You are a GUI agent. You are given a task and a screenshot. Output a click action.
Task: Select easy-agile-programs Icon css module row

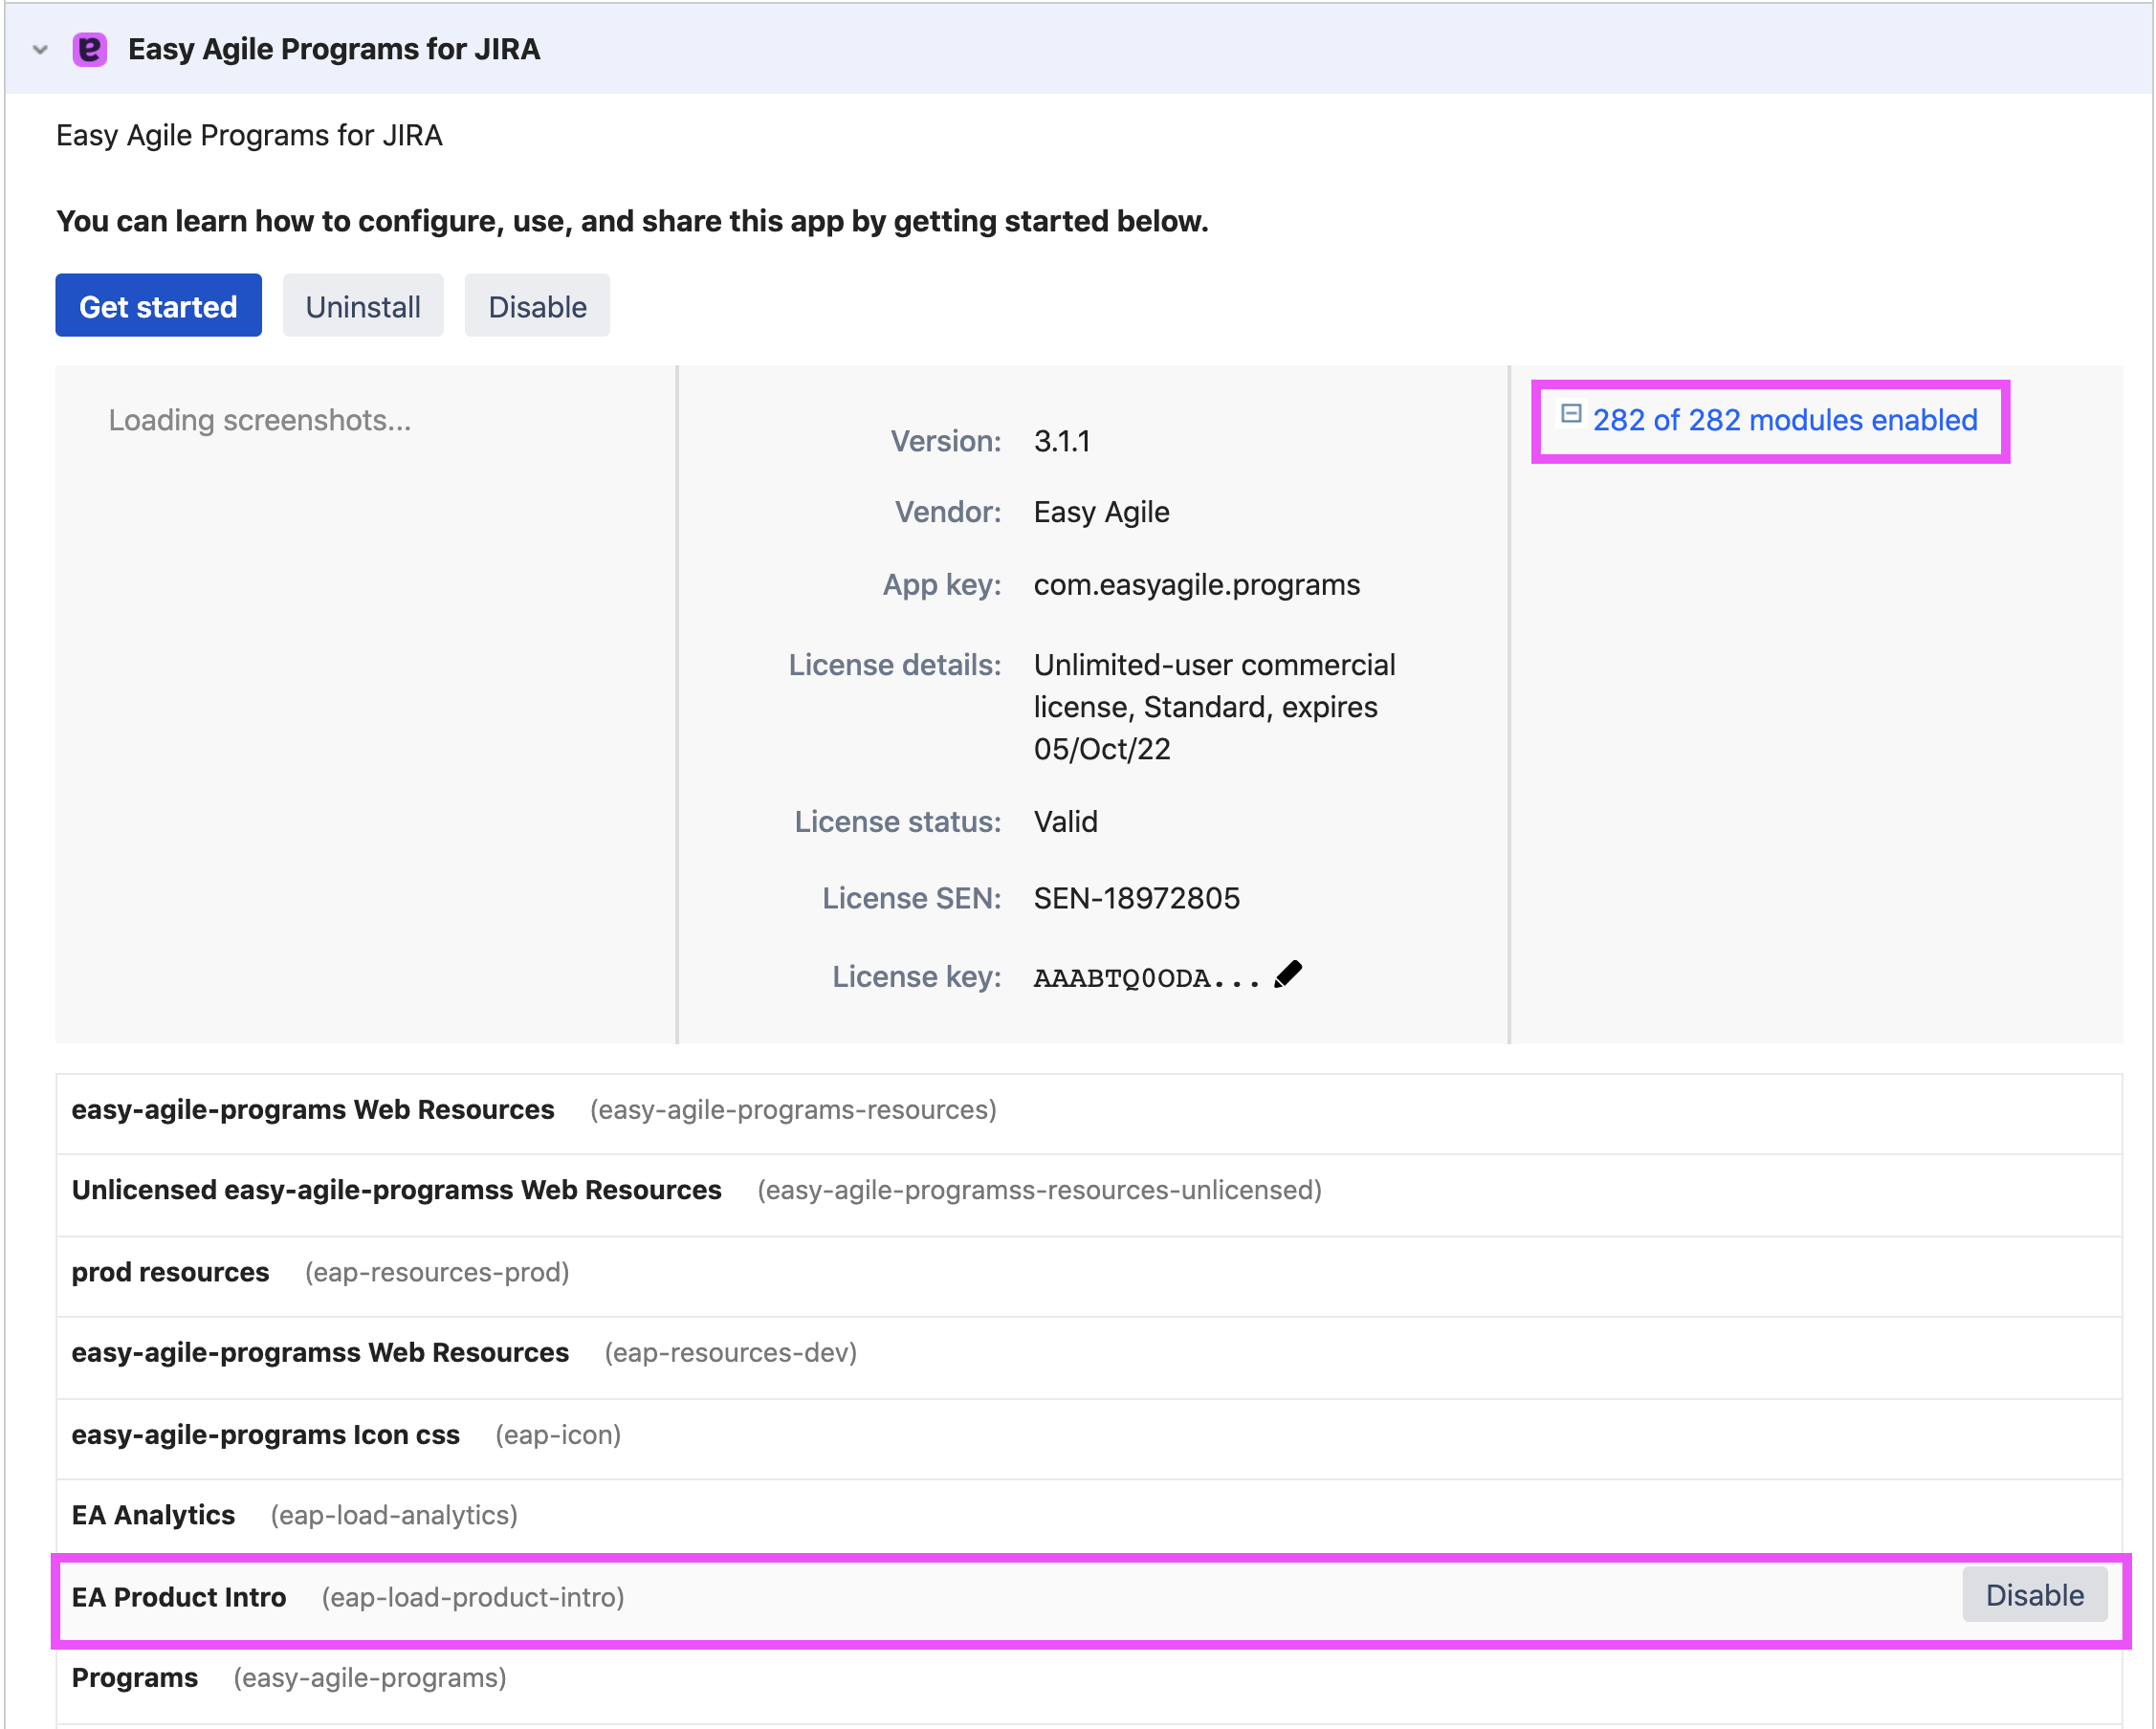click(x=265, y=1435)
